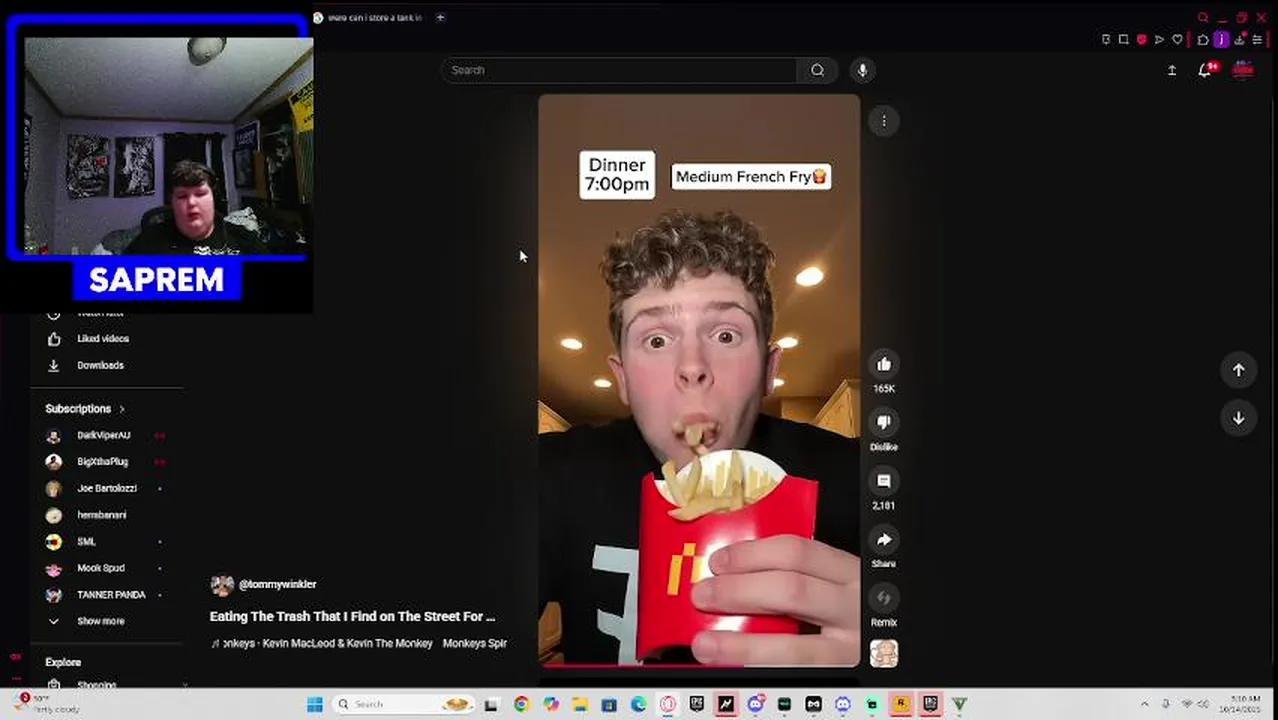Click the red ad blocker shield icon

point(1142,40)
